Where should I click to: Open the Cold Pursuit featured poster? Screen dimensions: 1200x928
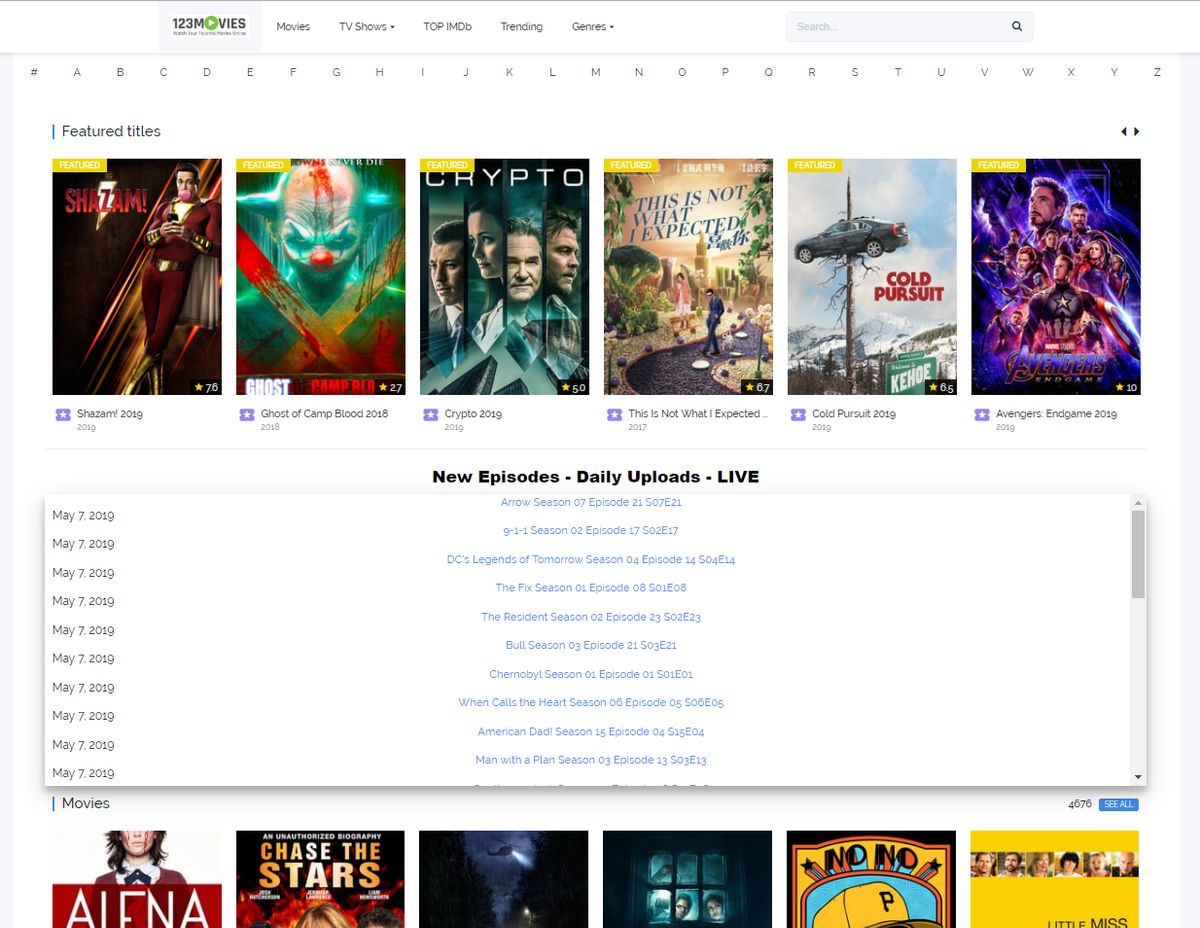click(872, 277)
